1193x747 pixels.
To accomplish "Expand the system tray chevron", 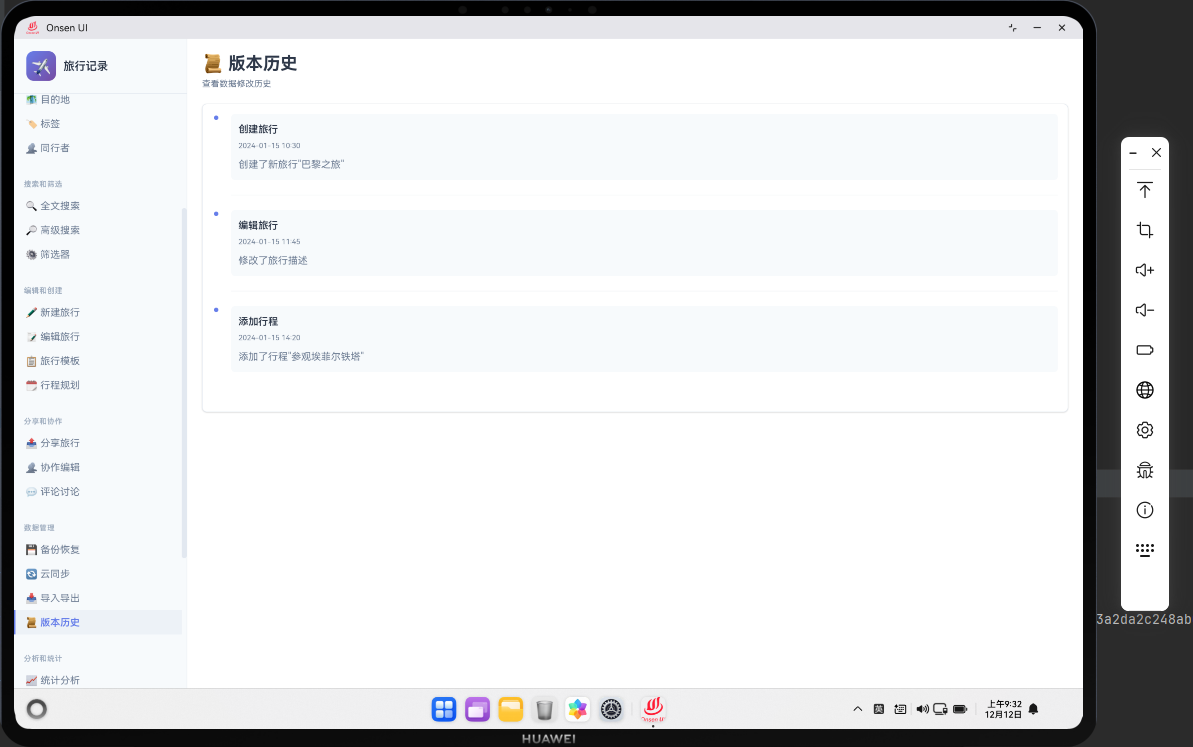I will tap(857, 709).
